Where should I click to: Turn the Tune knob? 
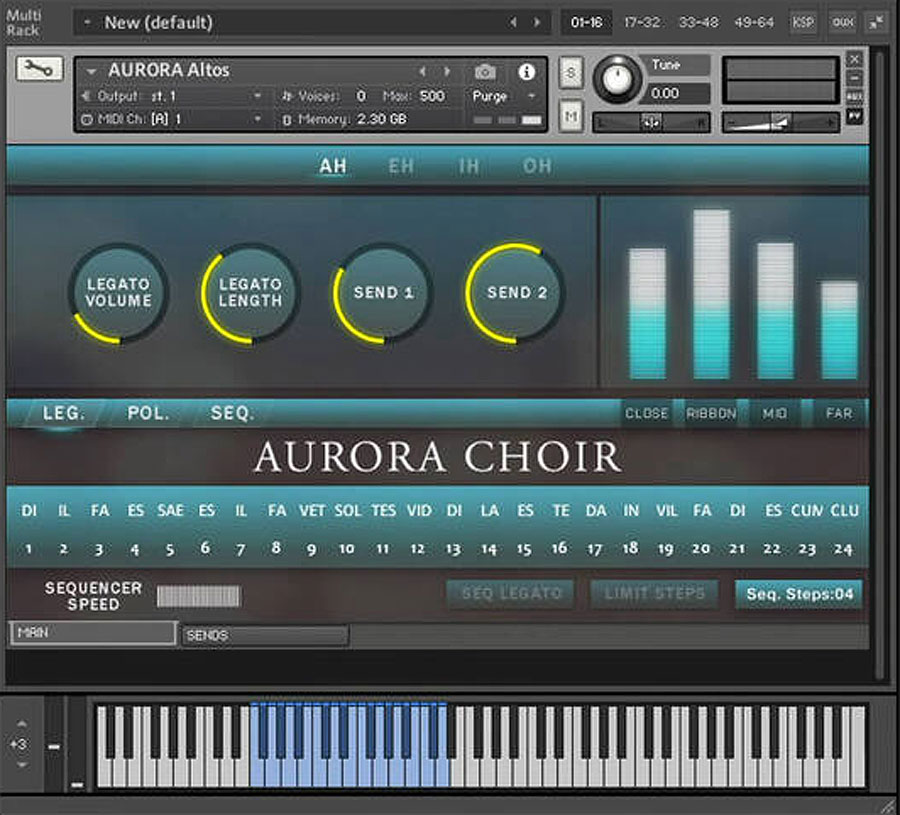coord(617,80)
